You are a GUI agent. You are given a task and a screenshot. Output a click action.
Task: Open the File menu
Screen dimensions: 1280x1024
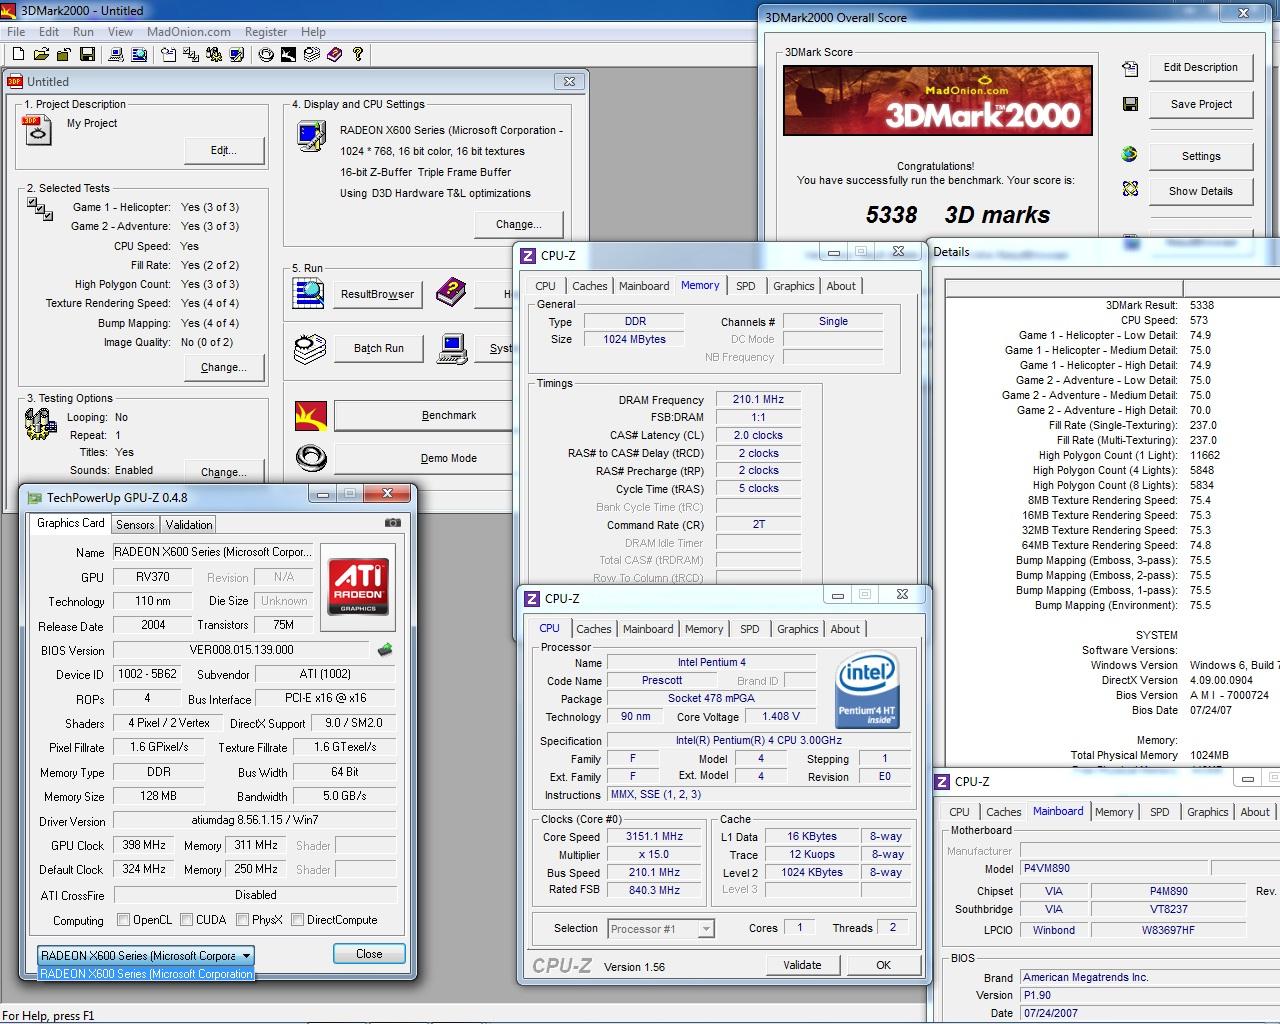point(16,32)
